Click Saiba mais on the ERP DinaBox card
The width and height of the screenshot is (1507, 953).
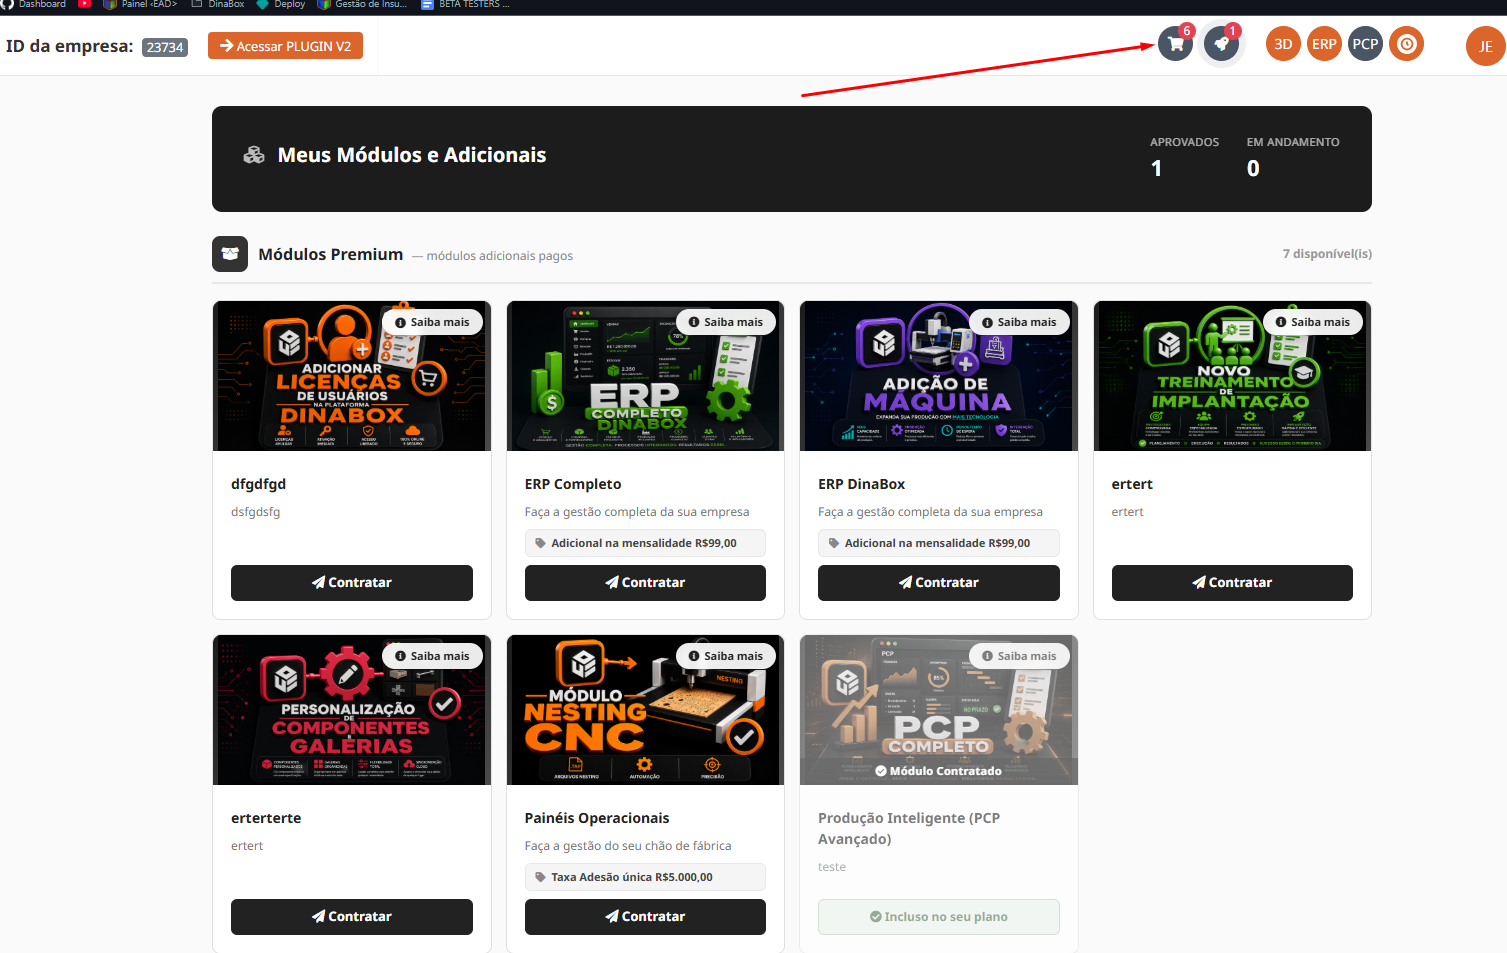(x=1019, y=322)
